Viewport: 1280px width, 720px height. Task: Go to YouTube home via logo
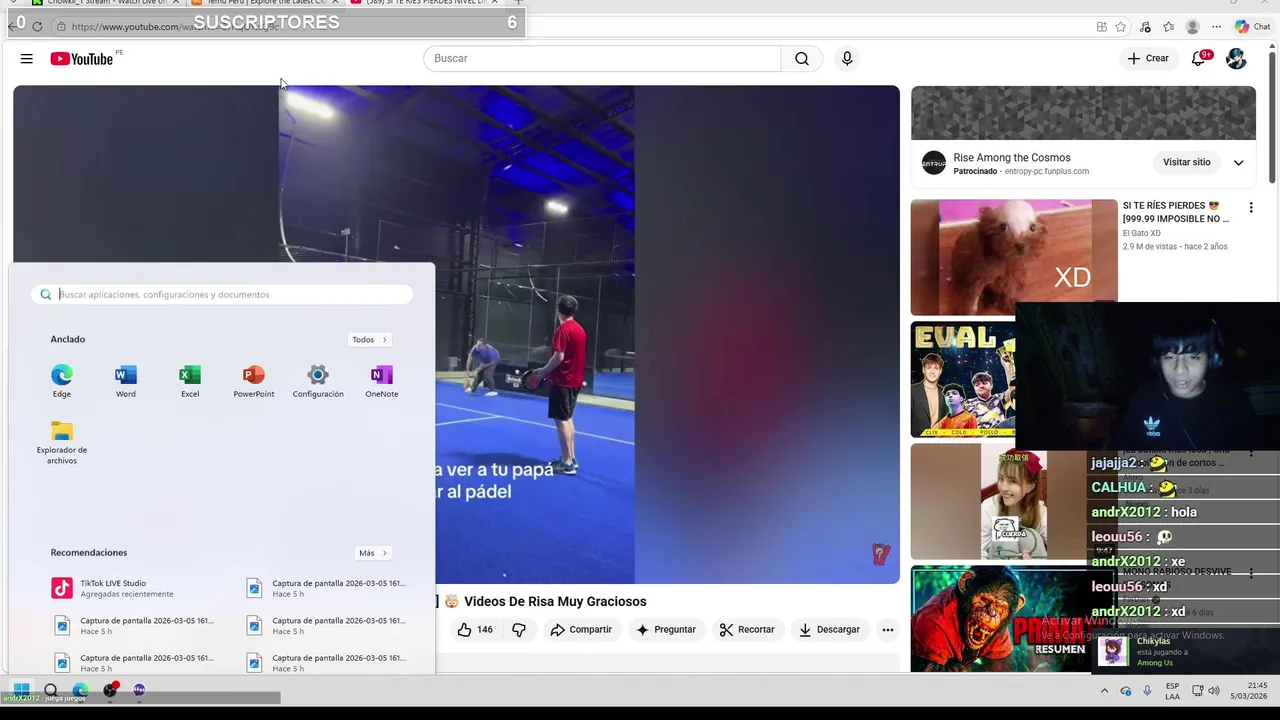click(x=82, y=59)
